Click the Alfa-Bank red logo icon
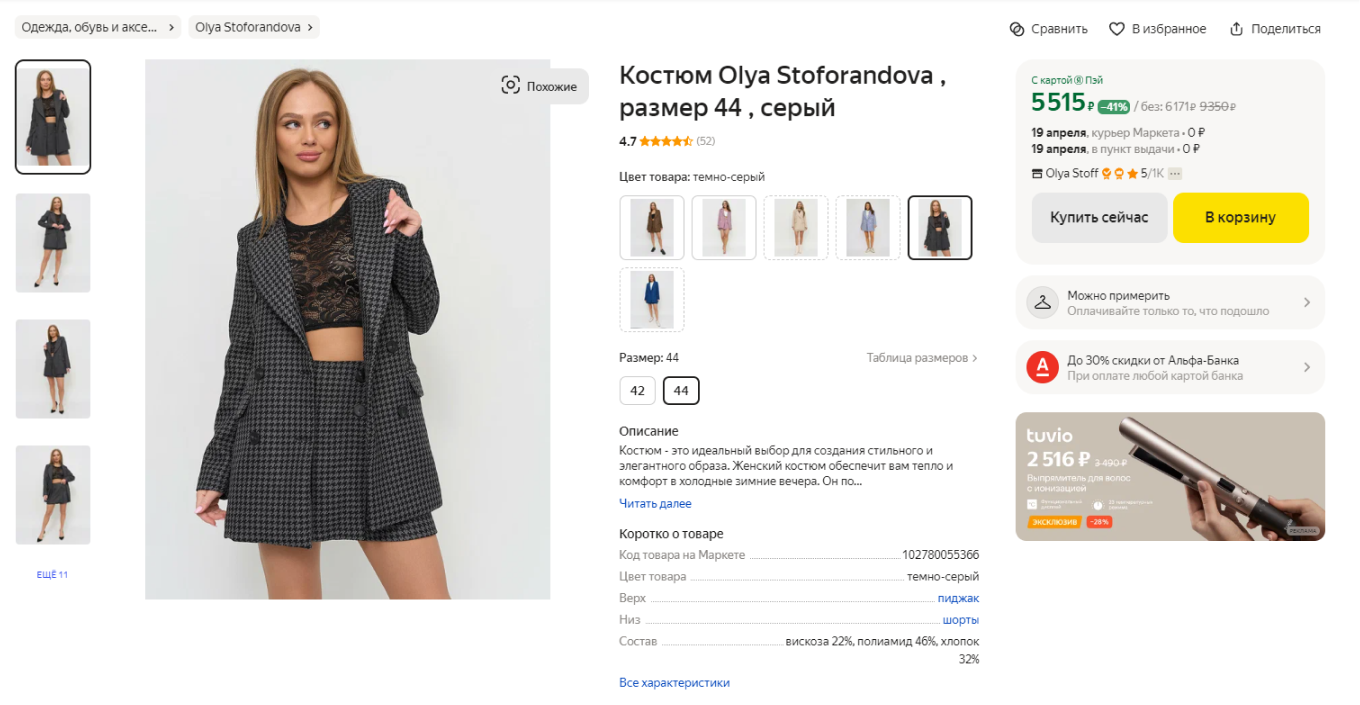1360x705 pixels. (1042, 368)
